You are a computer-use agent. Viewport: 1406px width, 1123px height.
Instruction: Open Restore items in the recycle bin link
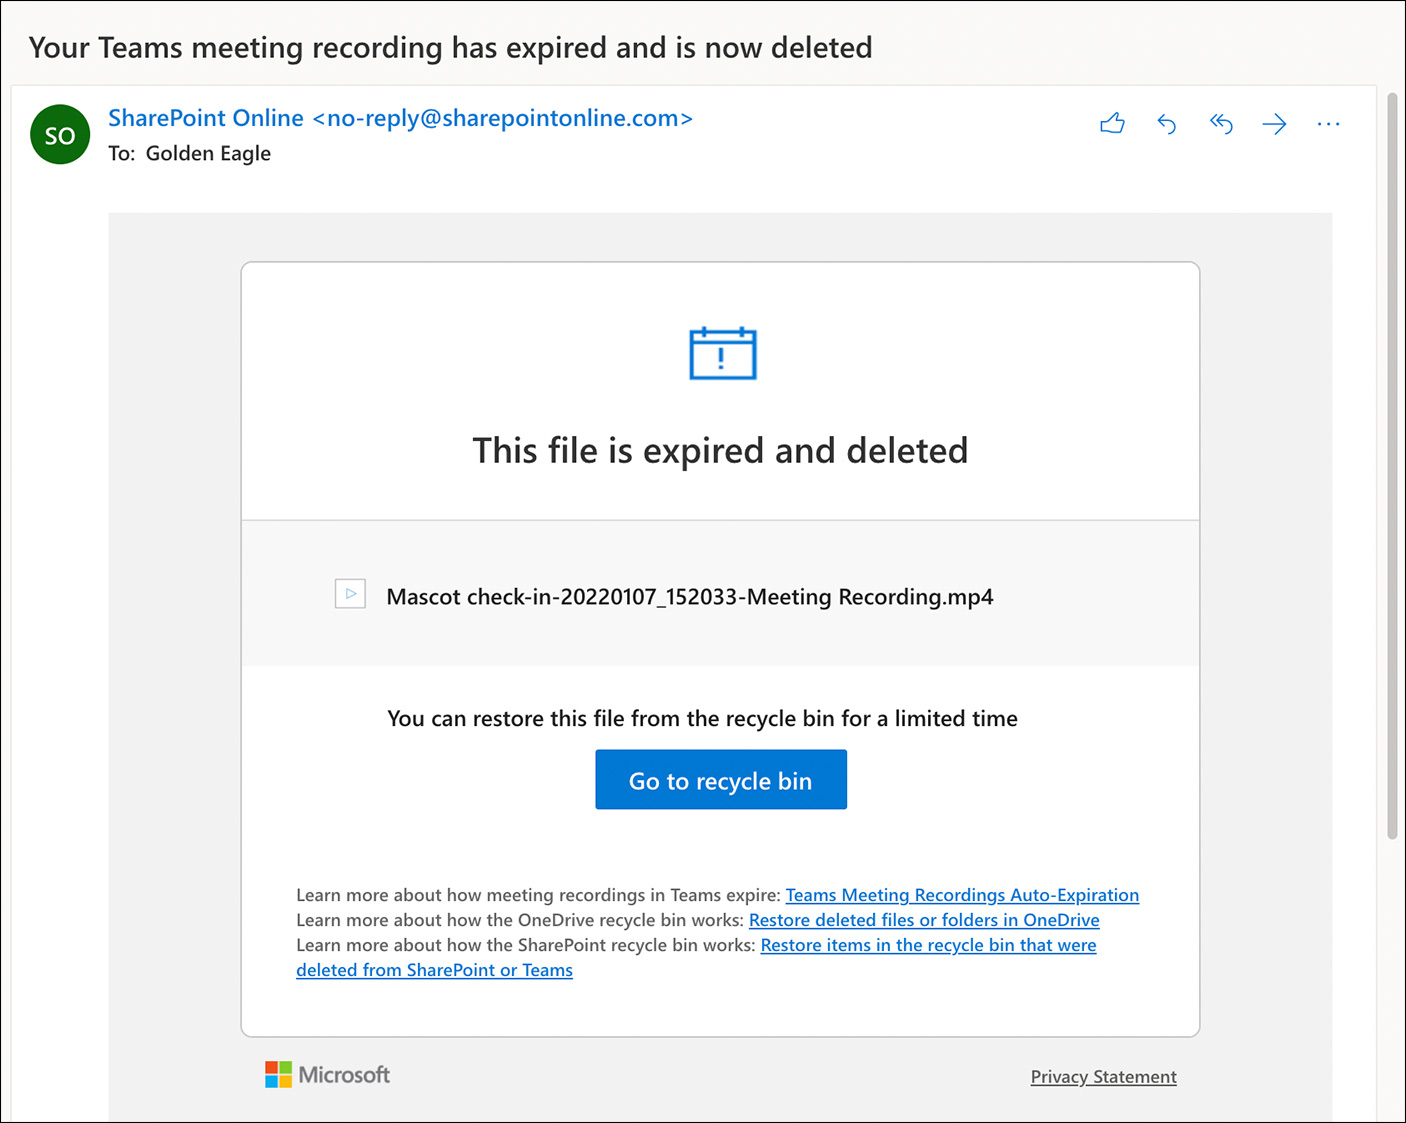(927, 945)
